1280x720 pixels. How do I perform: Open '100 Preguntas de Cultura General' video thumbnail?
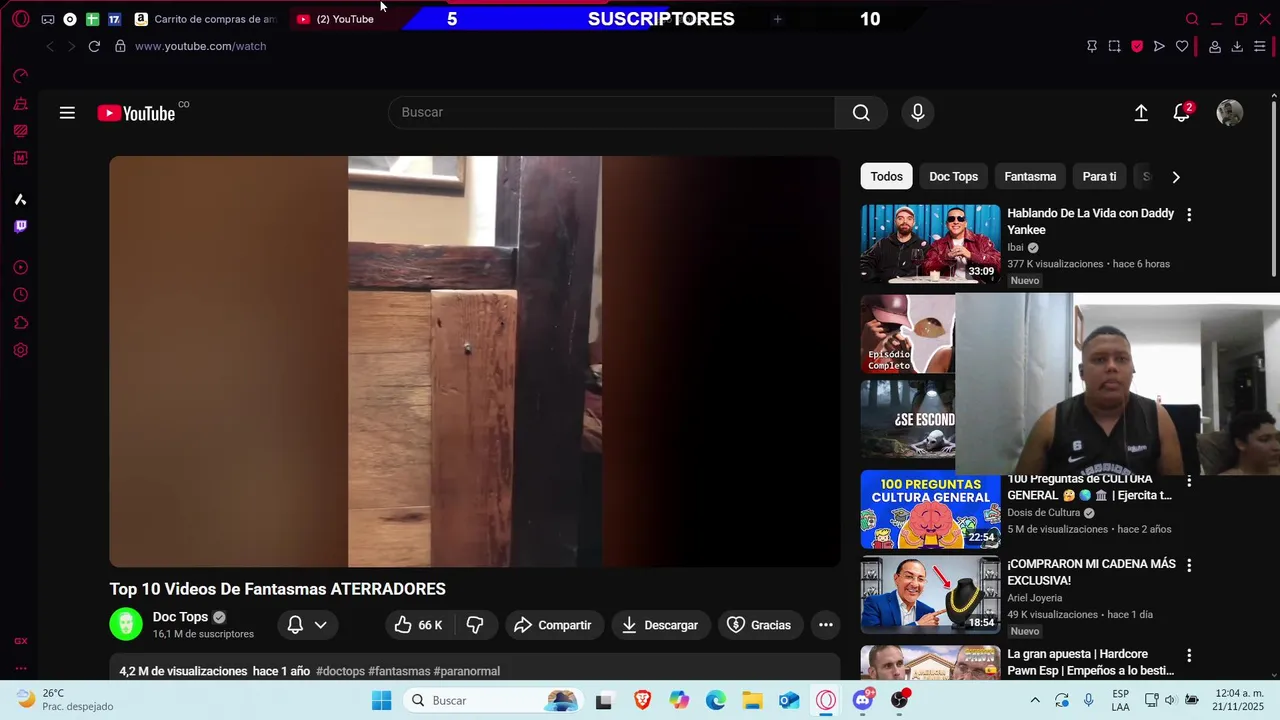pos(930,509)
